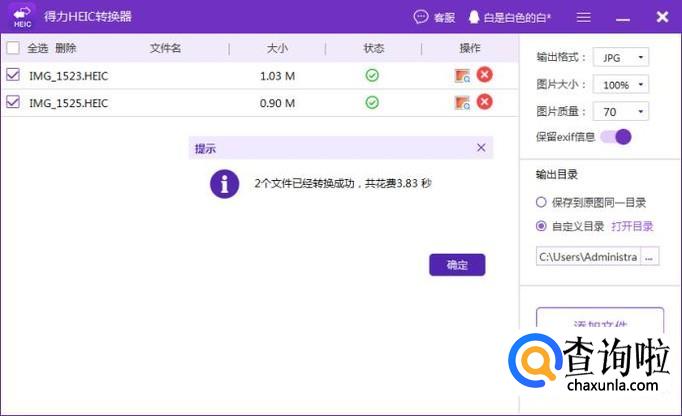The width and height of the screenshot is (682, 416).
Task: Close the HEIC converter window
Action: click(x=662, y=17)
